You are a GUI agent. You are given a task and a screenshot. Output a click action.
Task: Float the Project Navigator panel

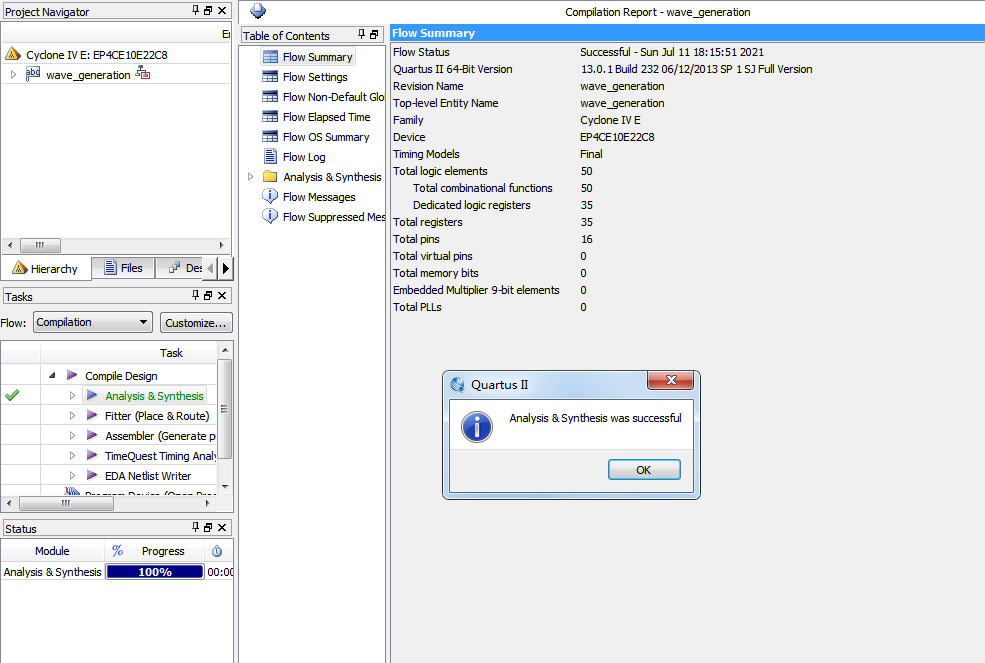click(x=209, y=11)
